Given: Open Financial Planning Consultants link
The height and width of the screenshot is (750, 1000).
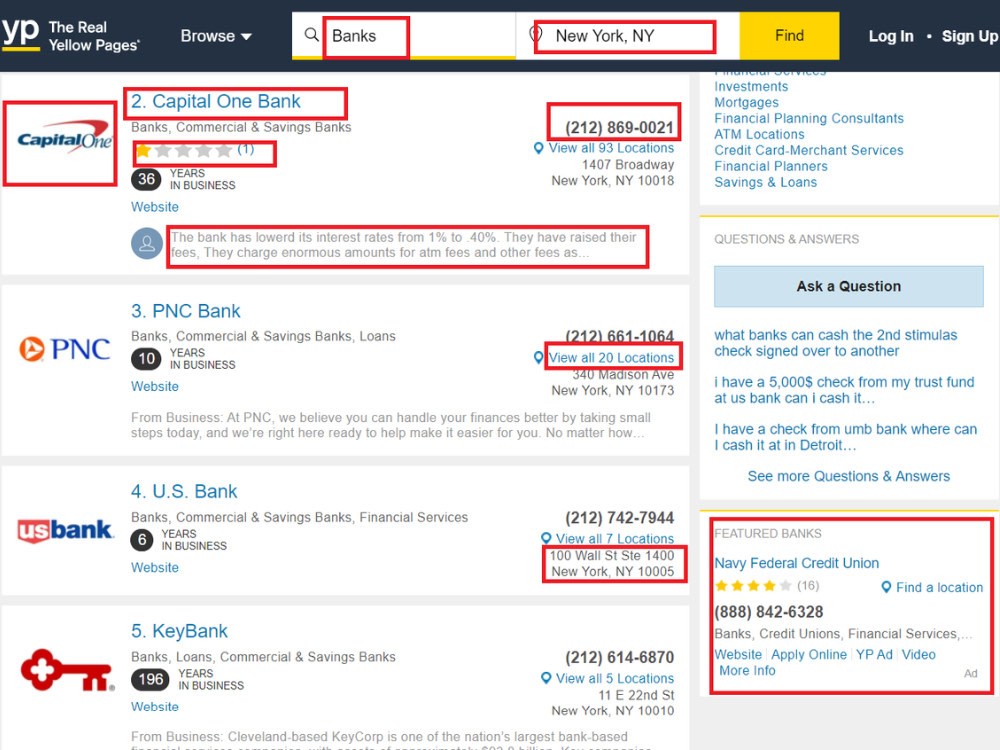Looking at the screenshot, I should click(x=809, y=118).
